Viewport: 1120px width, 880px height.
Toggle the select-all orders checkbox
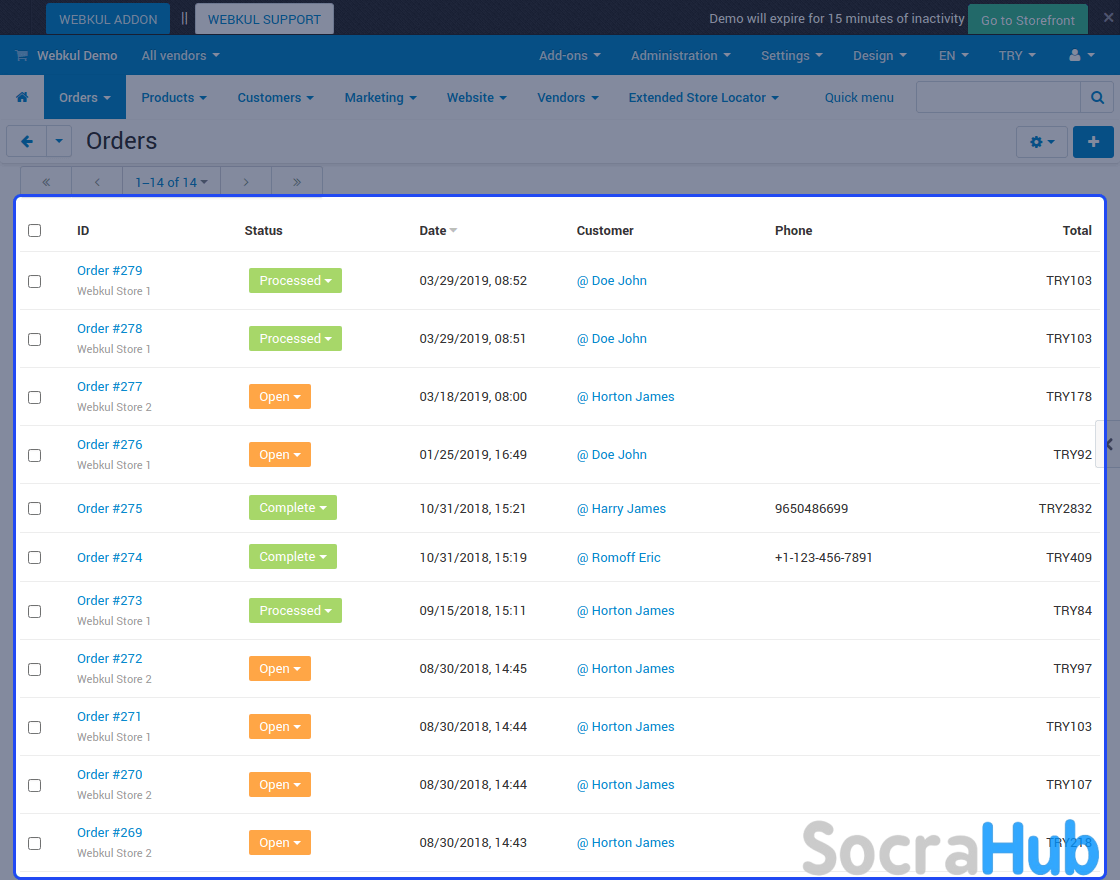click(x=35, y=230)
